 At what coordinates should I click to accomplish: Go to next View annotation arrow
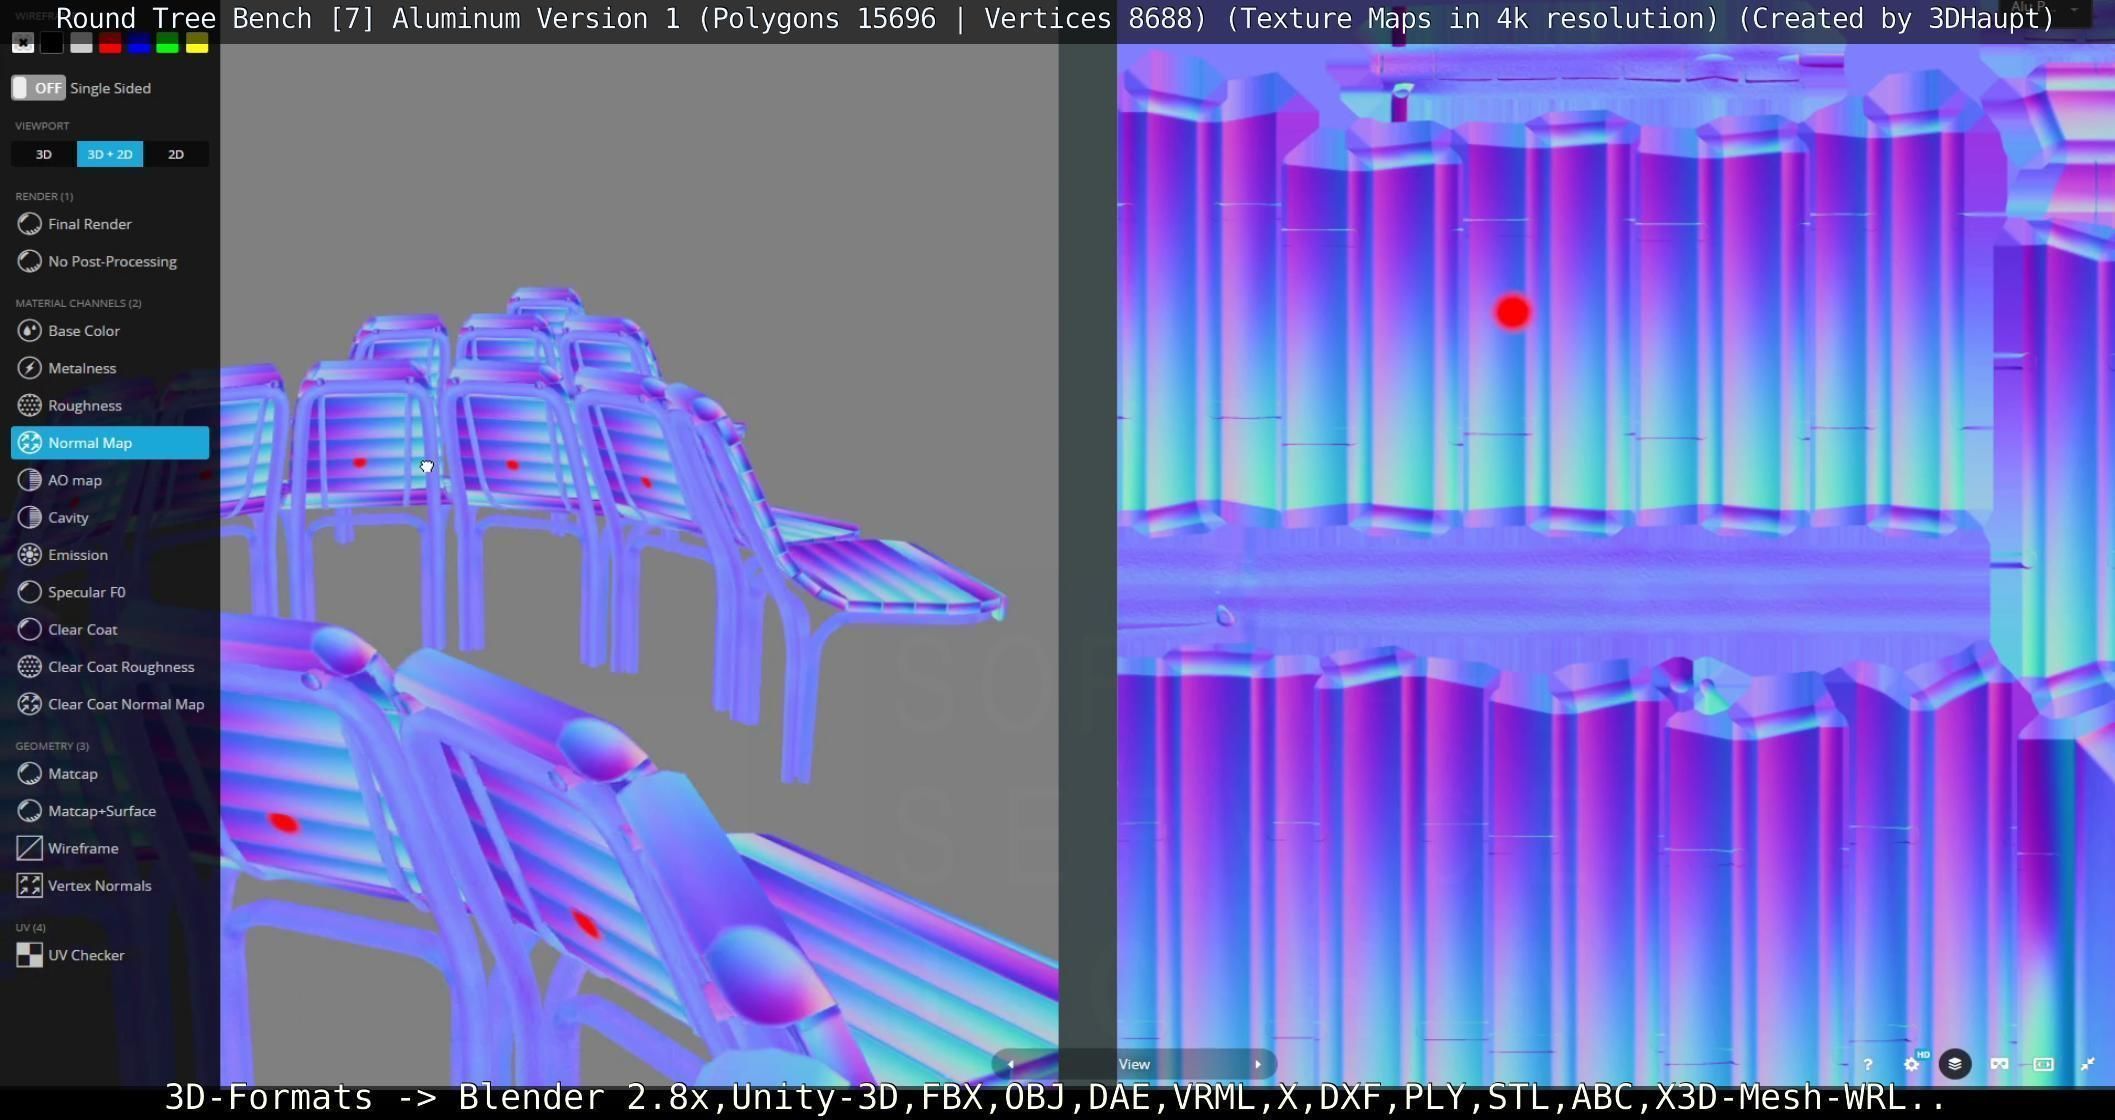pos(1258,1064)
